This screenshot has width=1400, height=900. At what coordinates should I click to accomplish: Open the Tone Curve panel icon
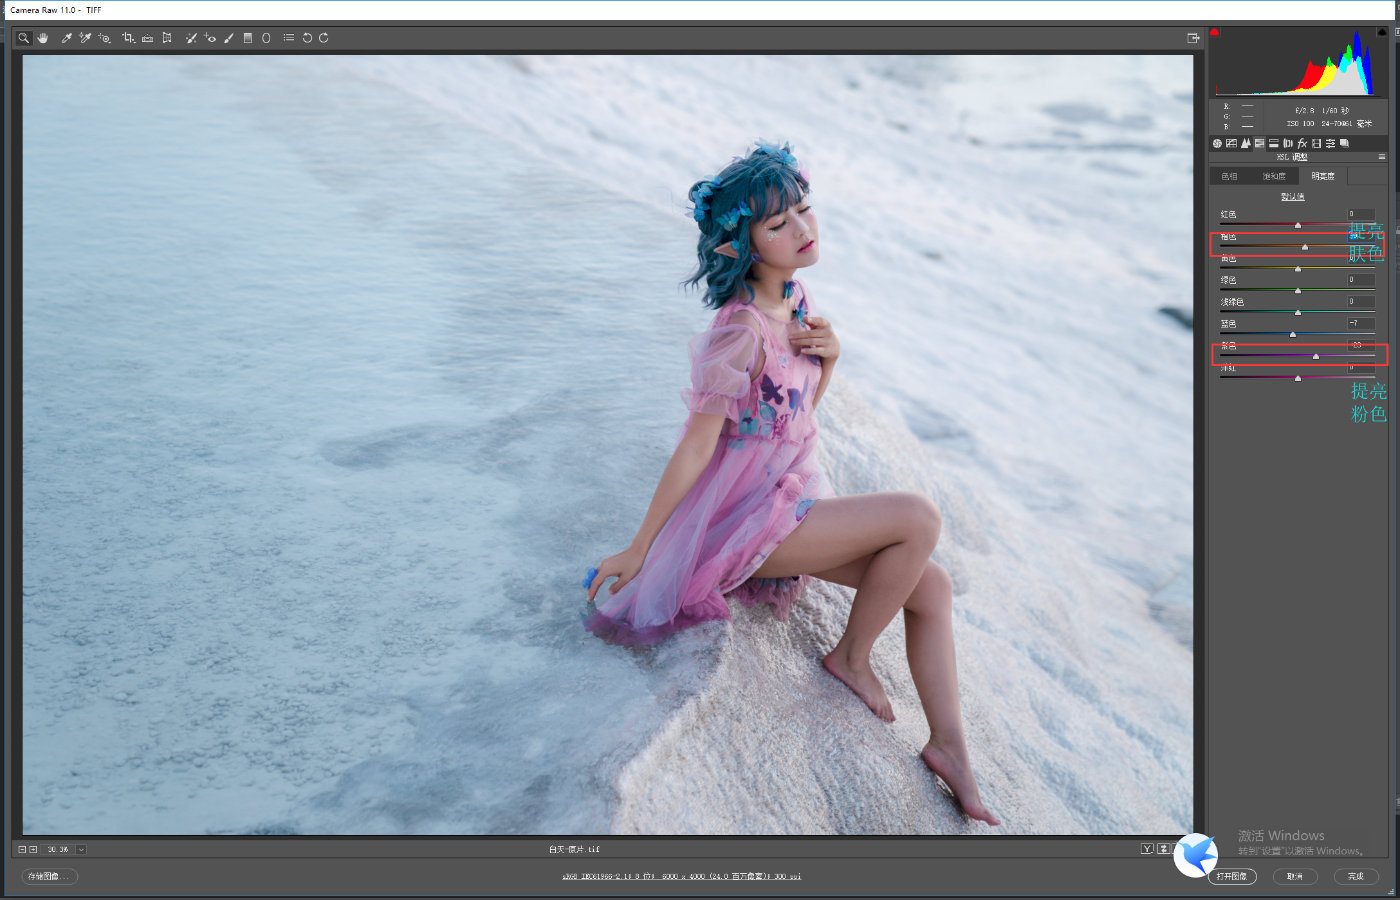coord(1231,143)
